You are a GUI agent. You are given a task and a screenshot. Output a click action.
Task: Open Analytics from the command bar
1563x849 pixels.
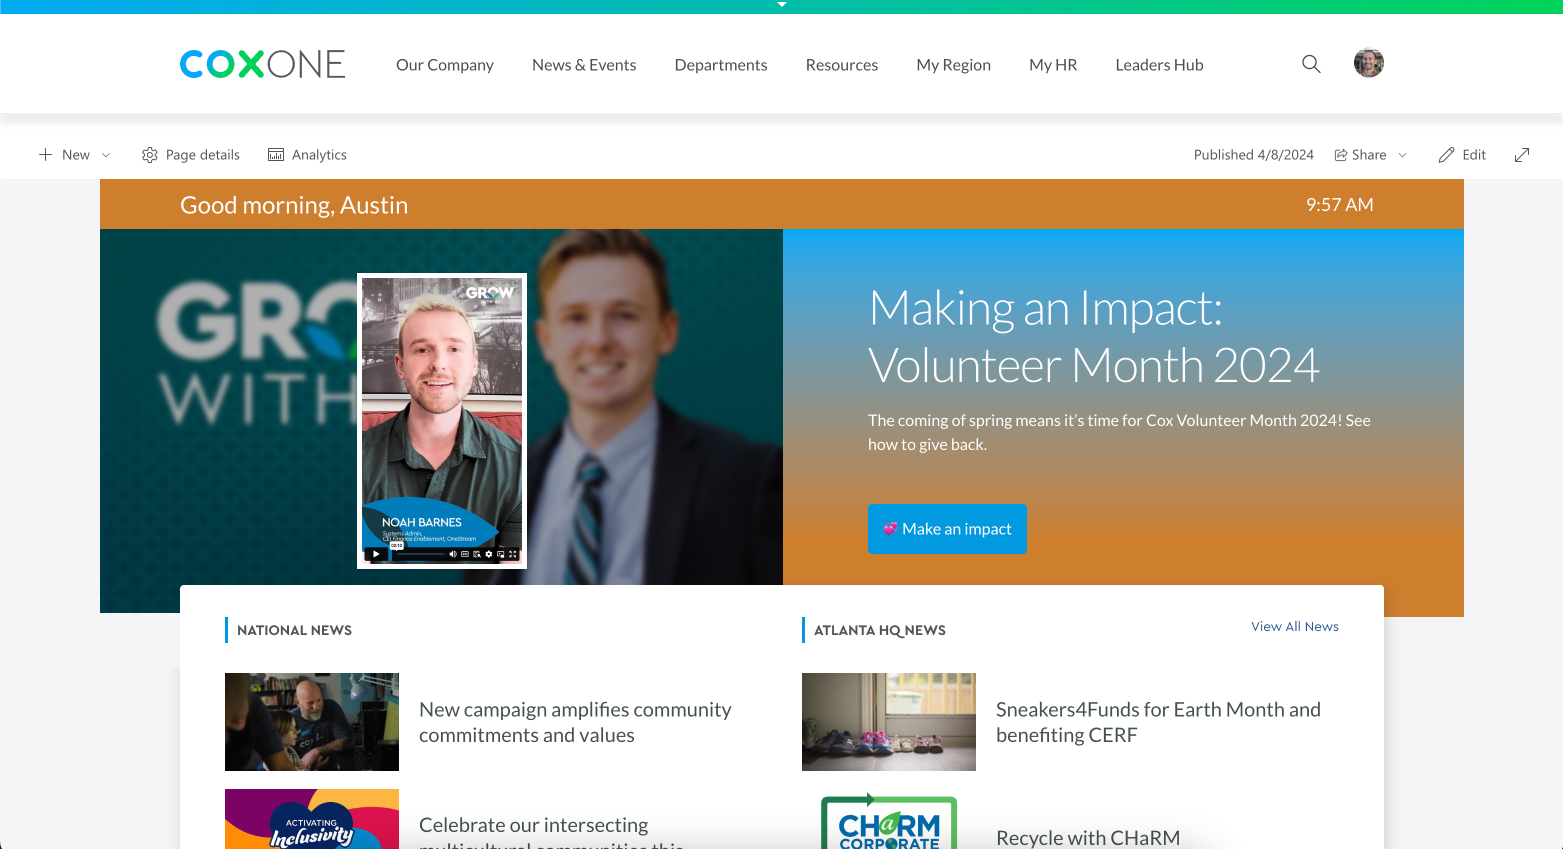(x=307, y=155)
